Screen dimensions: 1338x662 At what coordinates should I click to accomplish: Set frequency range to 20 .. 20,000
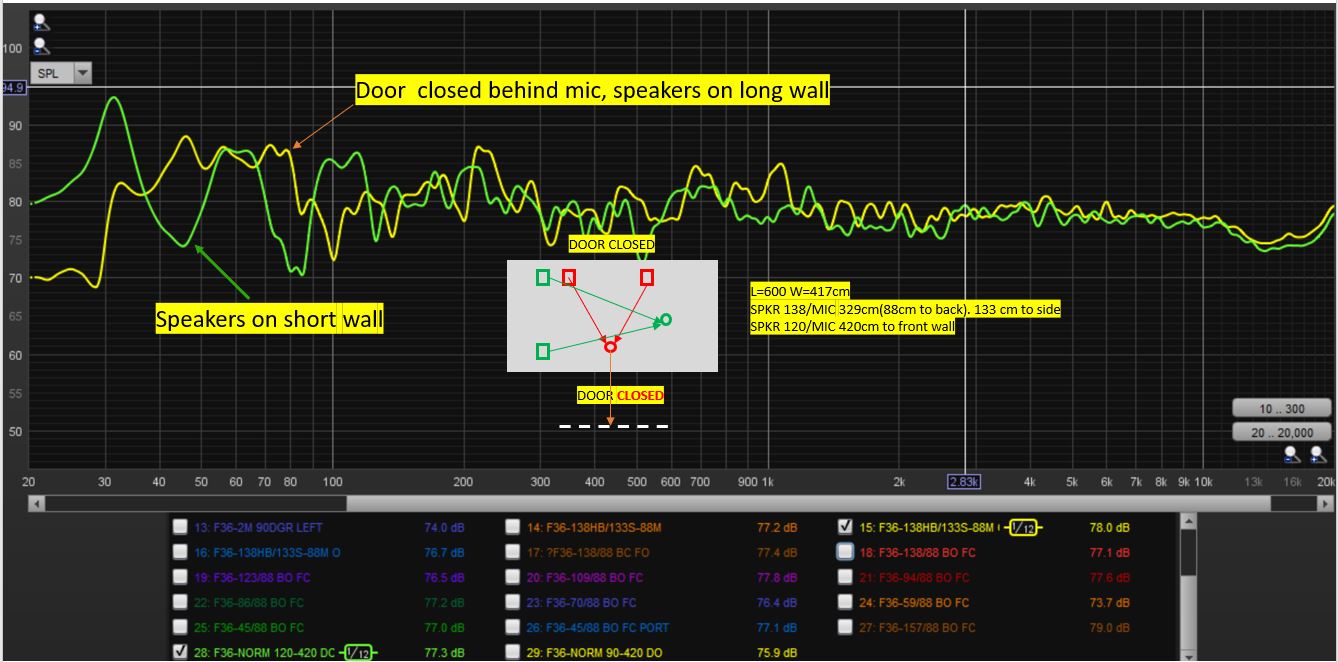pyautogui.click(x=1281, y=432)
